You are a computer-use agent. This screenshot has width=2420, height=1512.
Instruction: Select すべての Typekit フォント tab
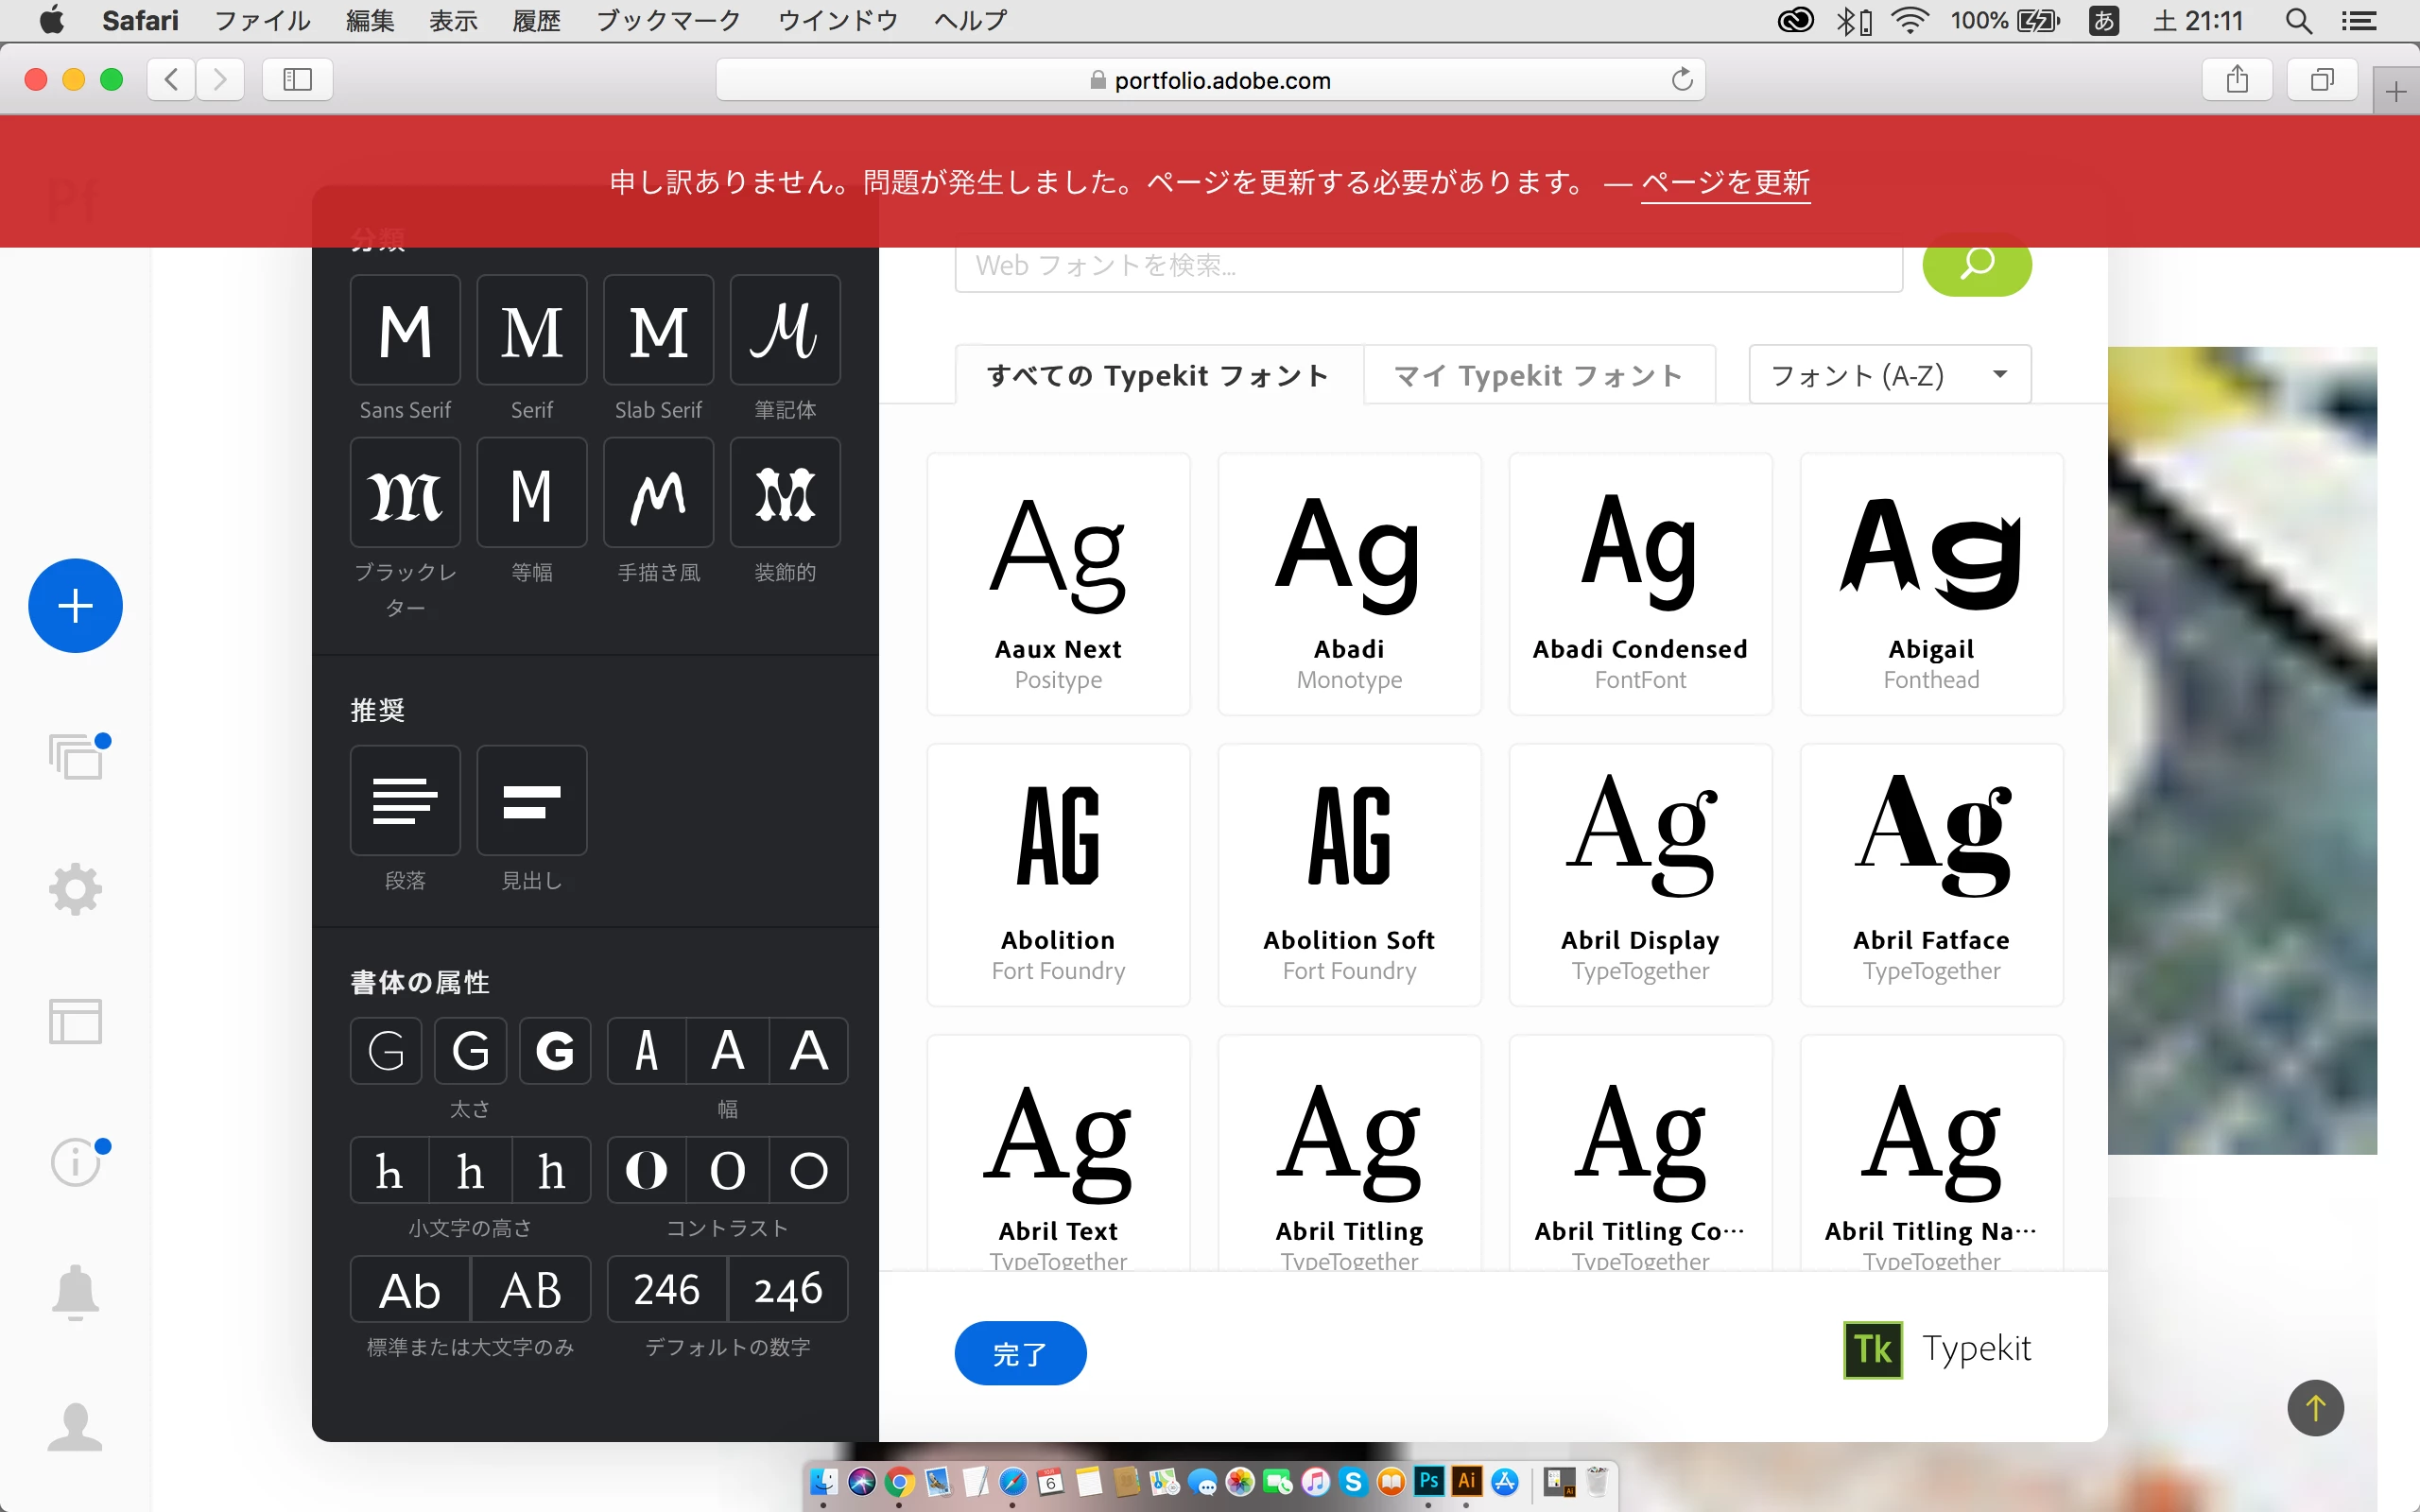click(1158, 376)
